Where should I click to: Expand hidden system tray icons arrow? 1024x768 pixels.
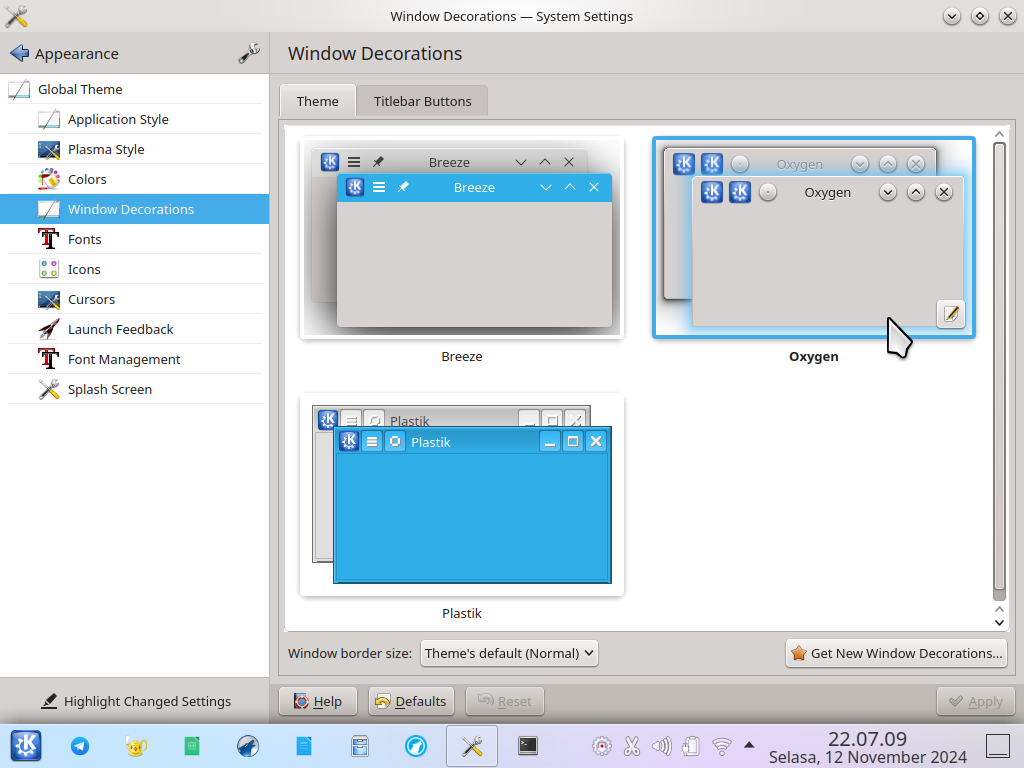(749, 745)
